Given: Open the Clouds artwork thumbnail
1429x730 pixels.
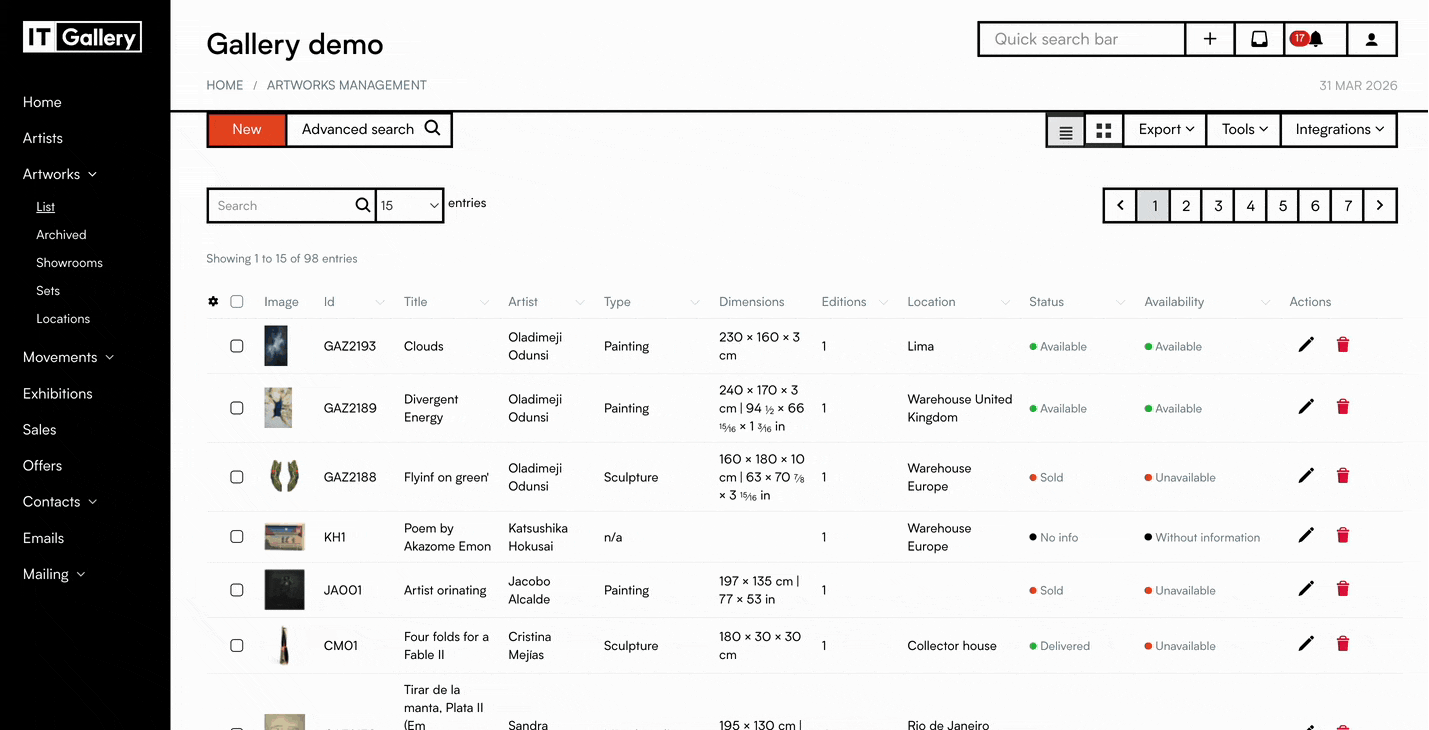Looking at the screenshot, I should 276,346.
